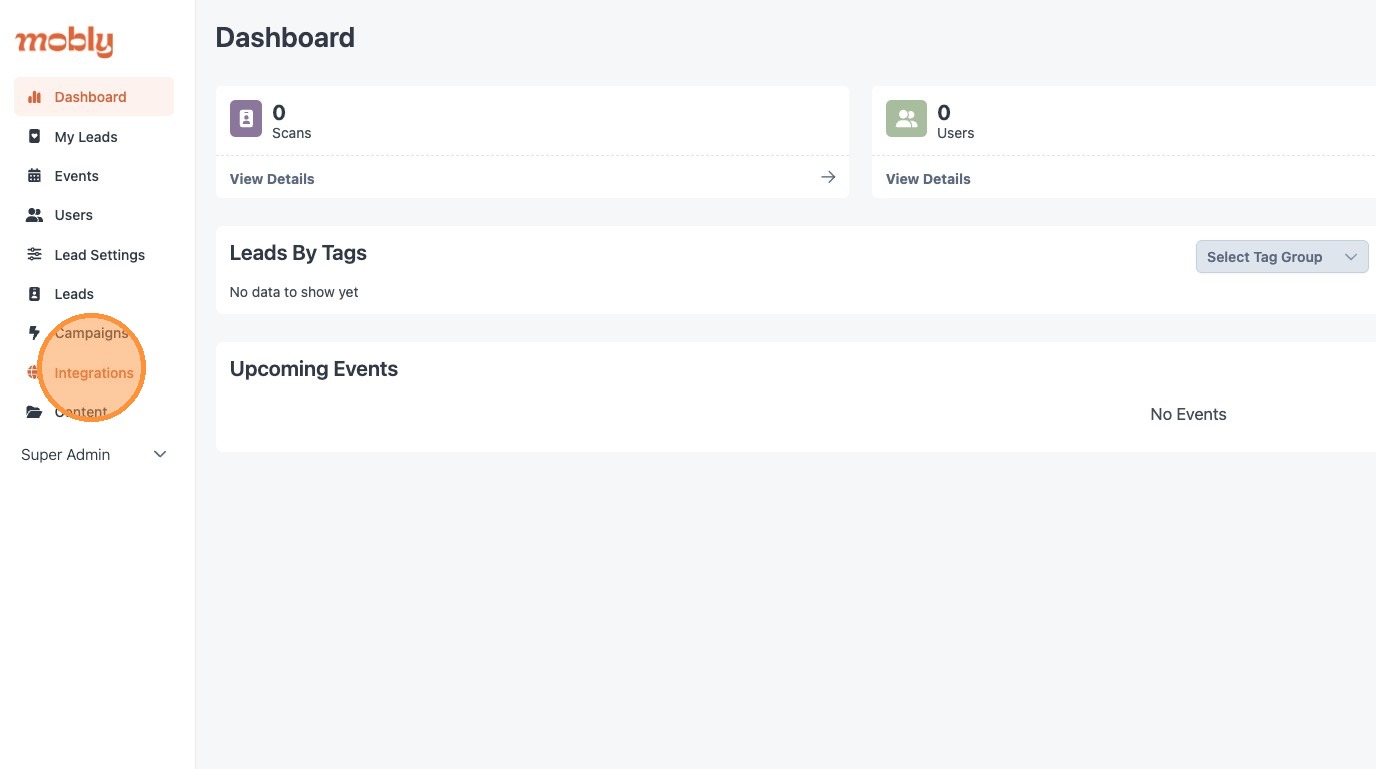Open Integrations from the sidebar
Image resolution: width=1376 pixels, height=769 pixels.
pos(94,373)
